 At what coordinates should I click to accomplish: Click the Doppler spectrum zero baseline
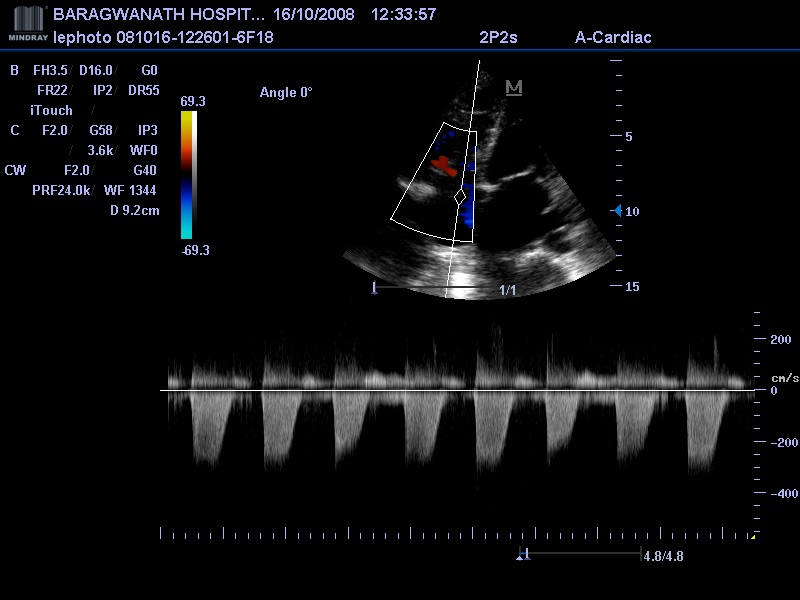coord(457,390)
